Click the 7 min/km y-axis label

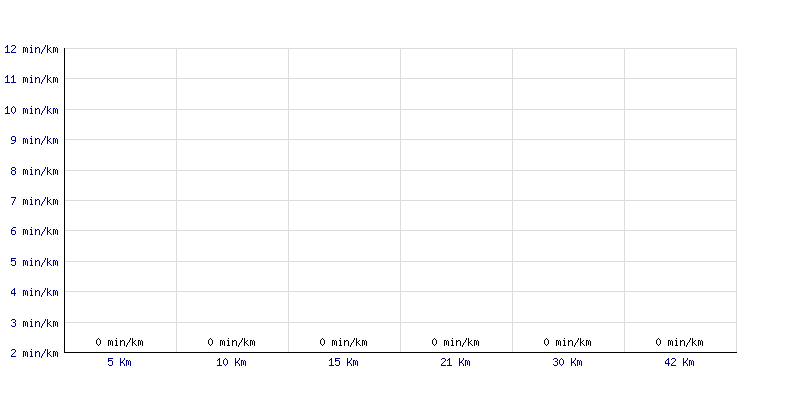tap(34, 202)
